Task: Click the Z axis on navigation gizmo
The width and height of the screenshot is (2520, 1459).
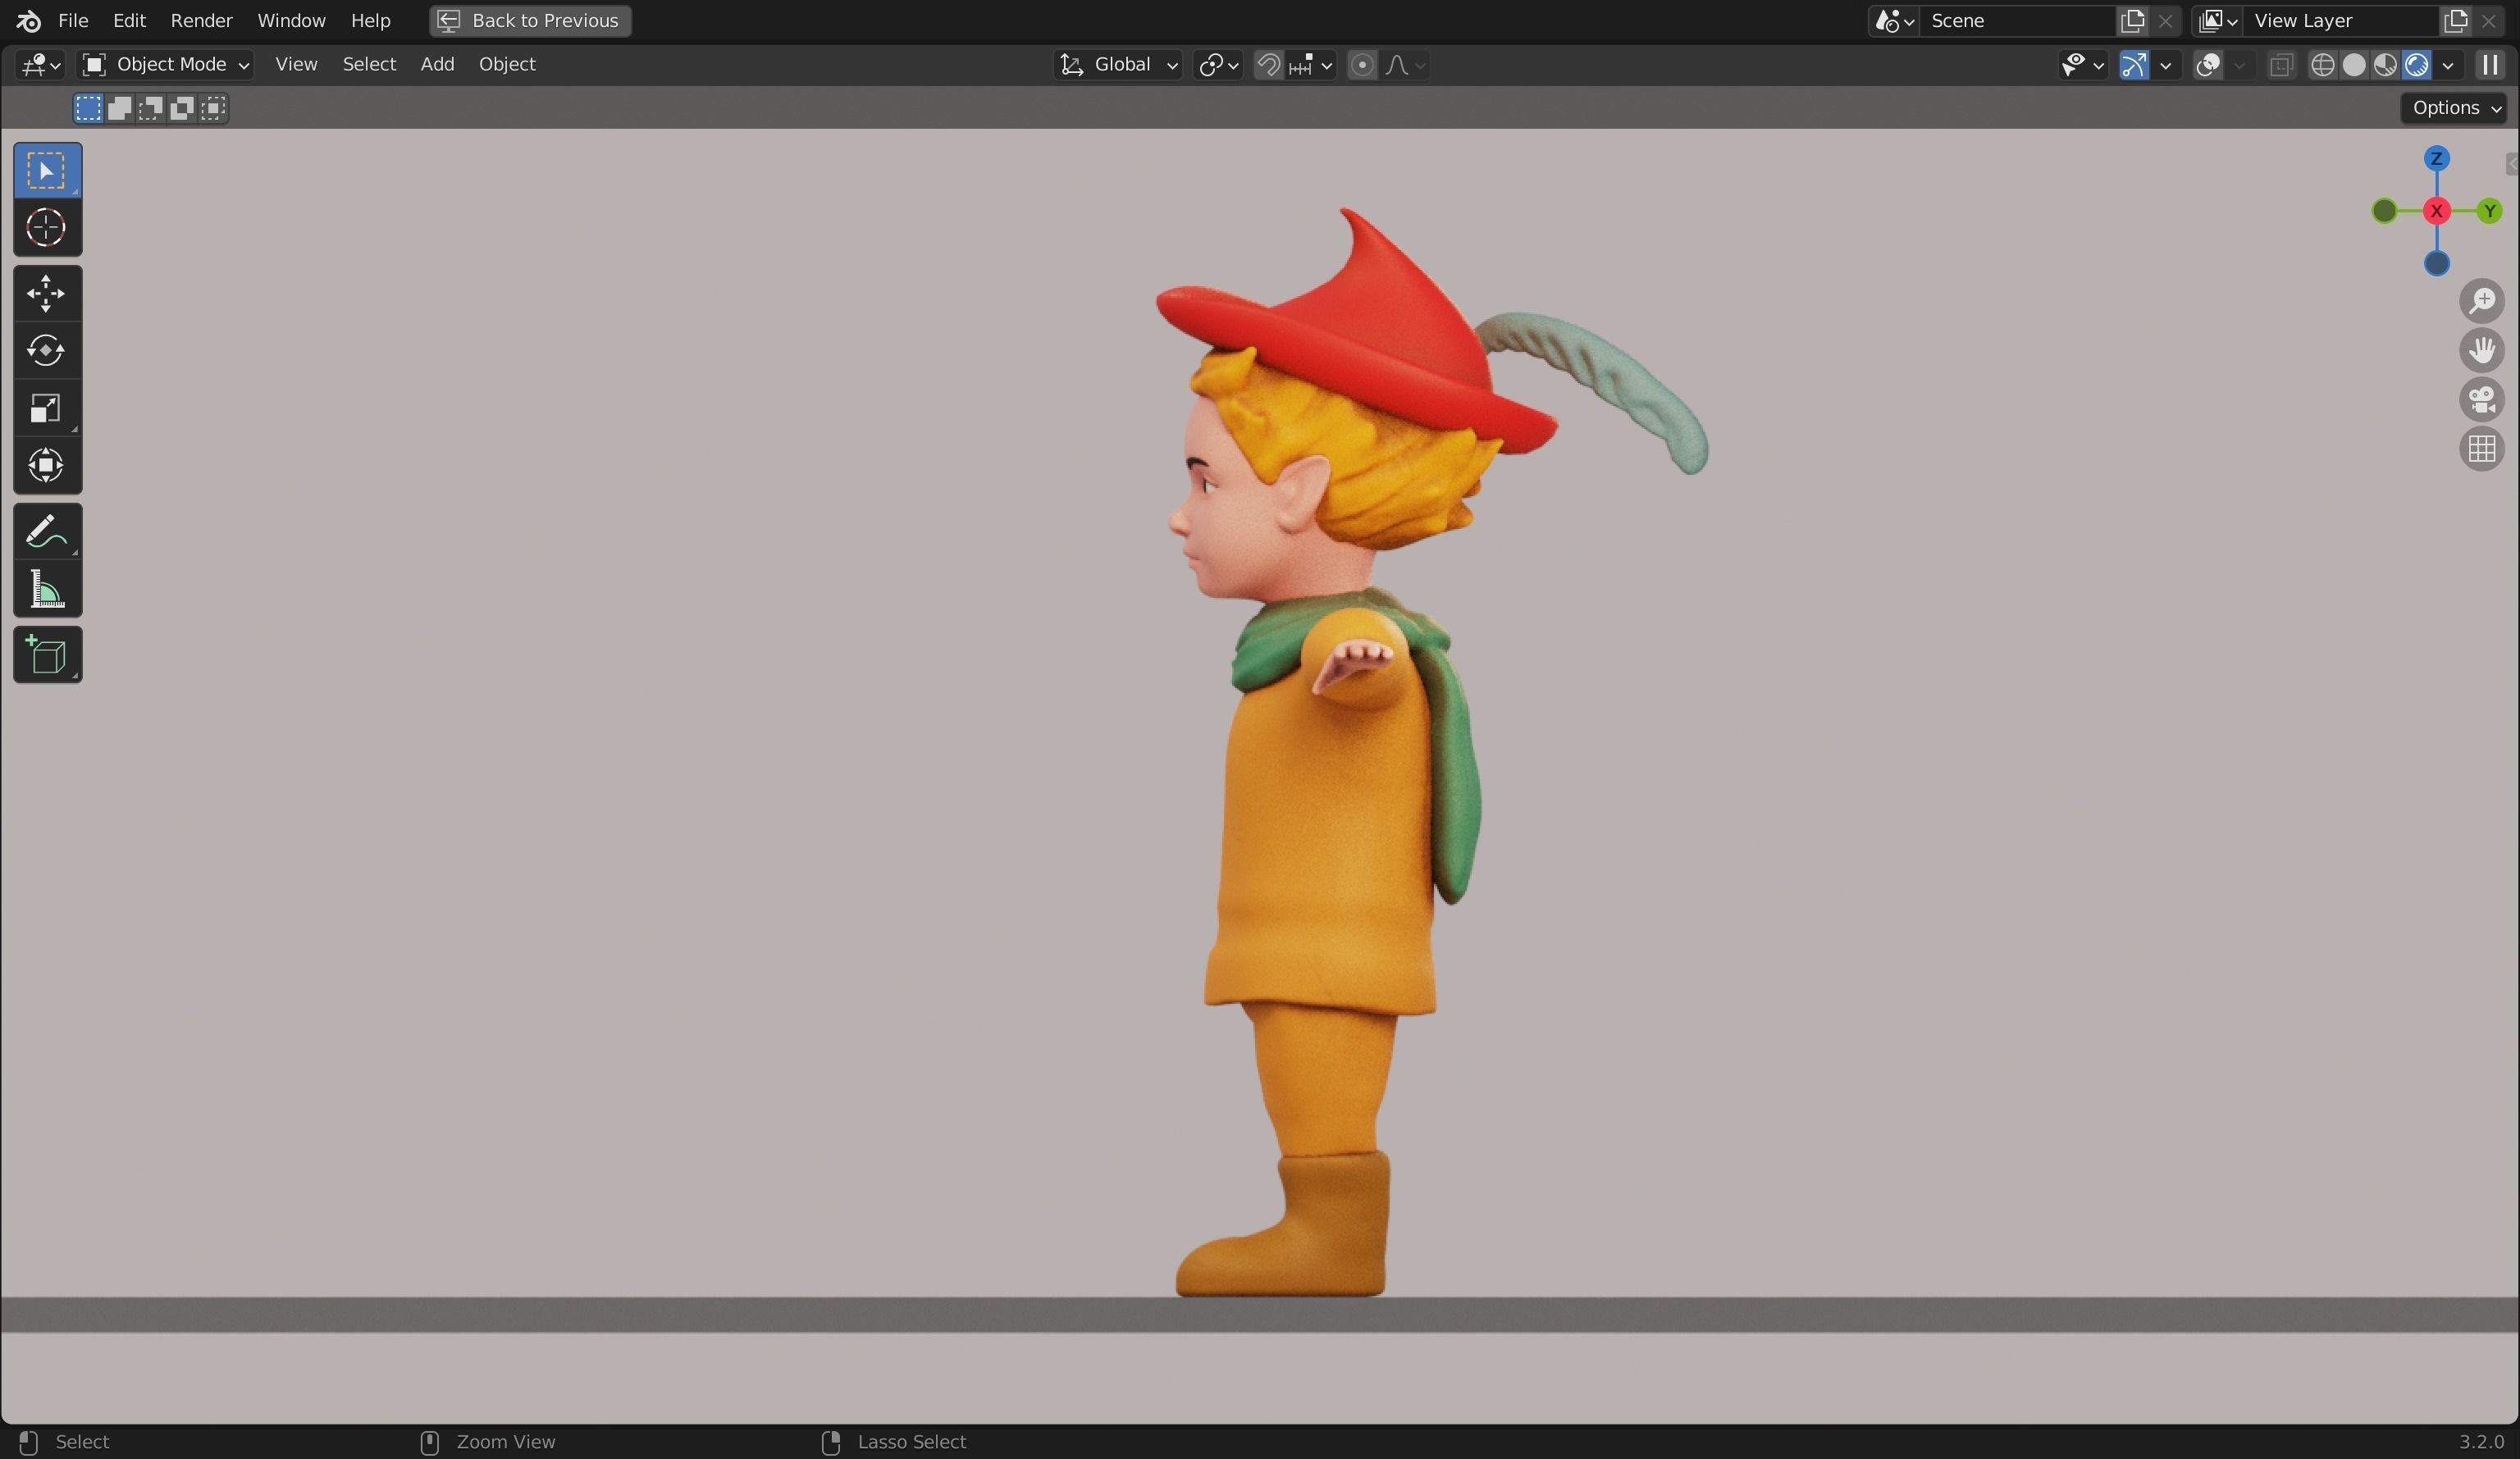Action: pos(2436,159)
